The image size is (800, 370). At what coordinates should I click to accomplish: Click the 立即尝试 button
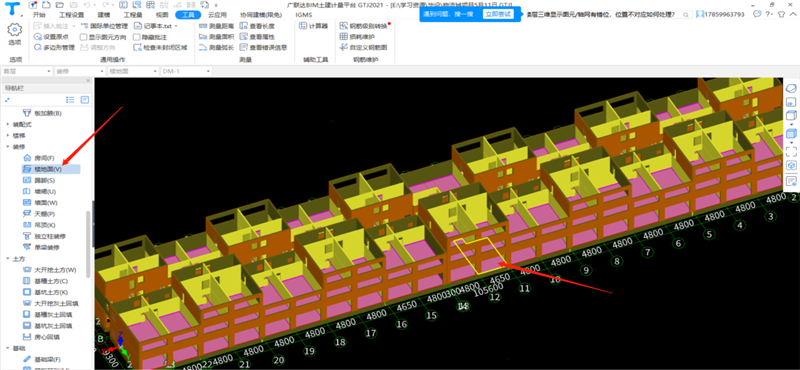494,14
